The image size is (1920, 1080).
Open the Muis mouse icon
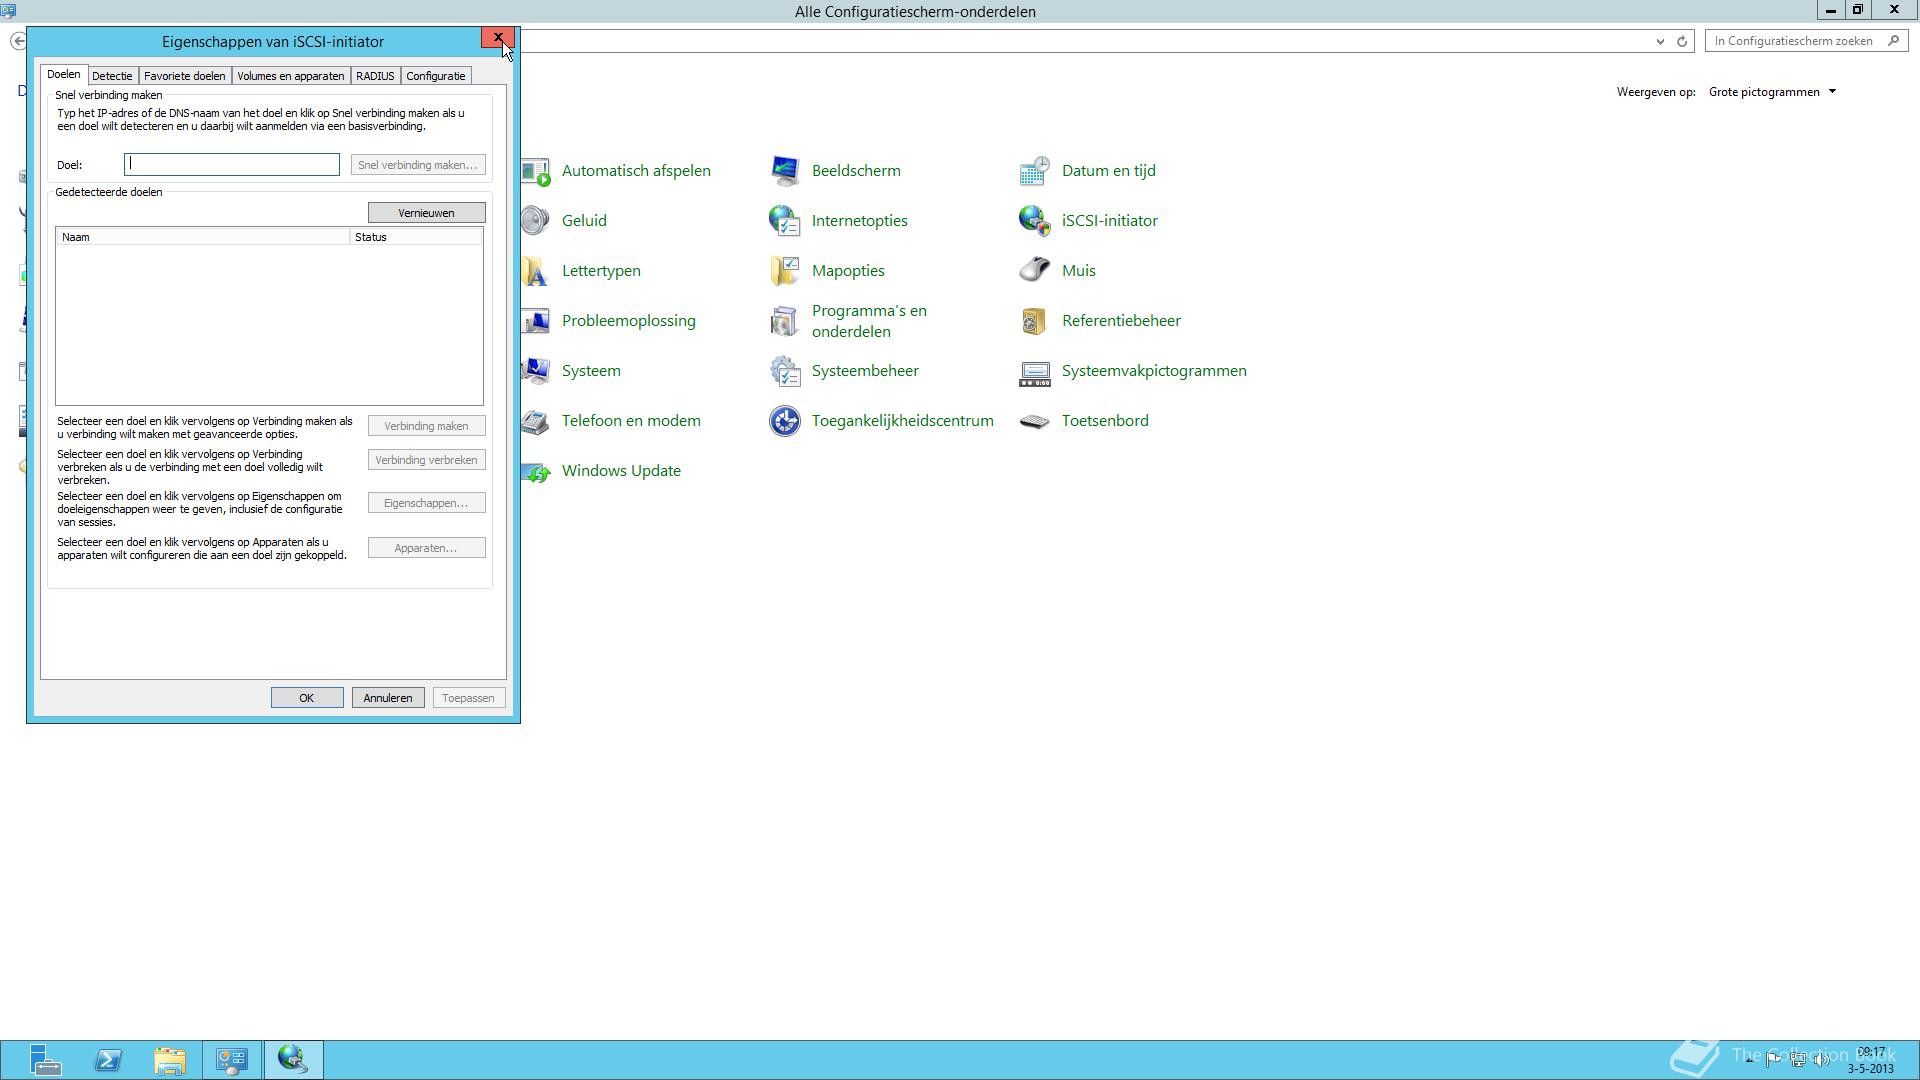pyautogui.click(x=1035, y=271)
